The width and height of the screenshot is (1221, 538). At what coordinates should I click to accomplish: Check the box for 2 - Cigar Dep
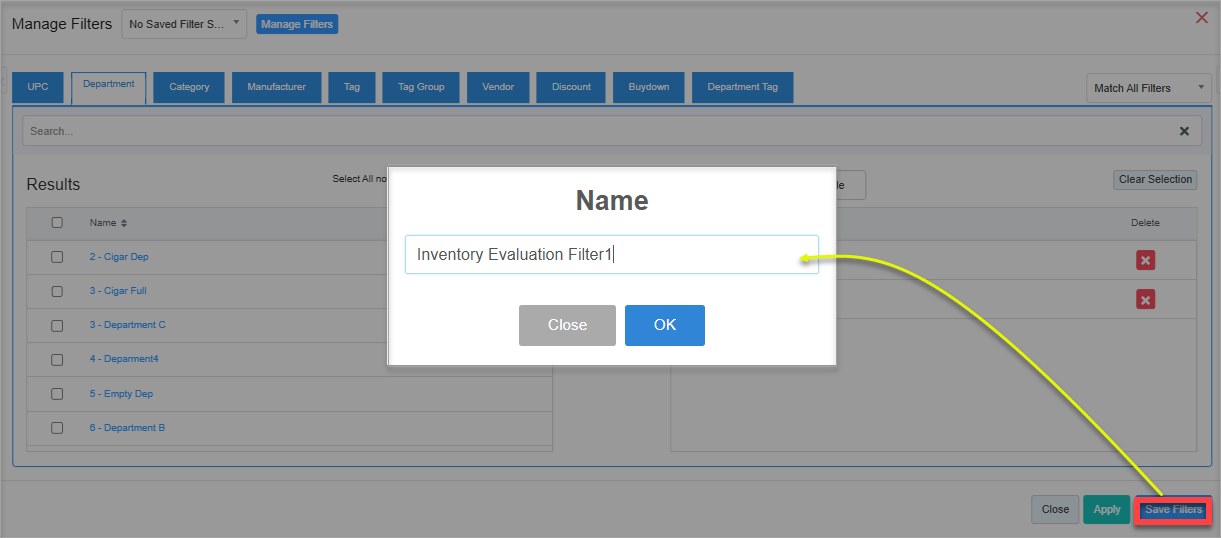pyautogui.click(x=57, y=257)
